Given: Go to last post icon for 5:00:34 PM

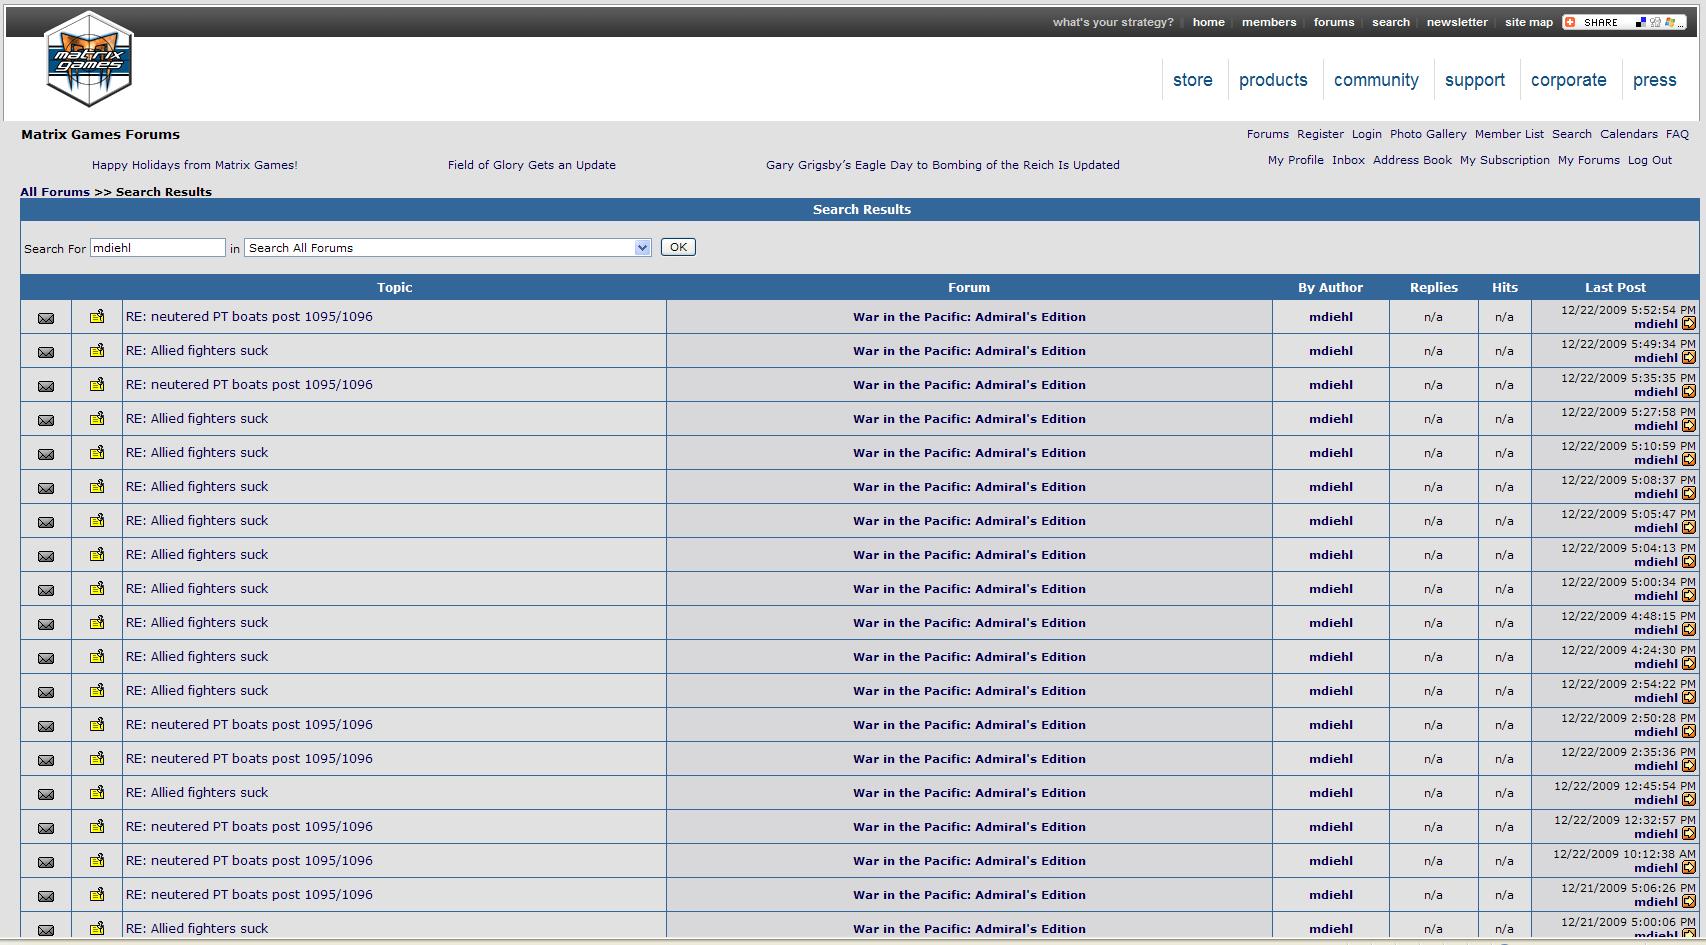Looking at the screenshot, I should (1689, 596).
